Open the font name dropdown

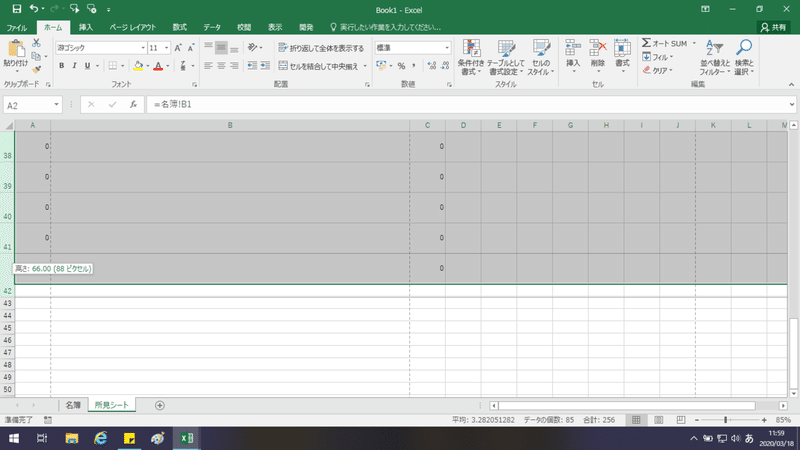pyautogui.click(x=143, y=48)
